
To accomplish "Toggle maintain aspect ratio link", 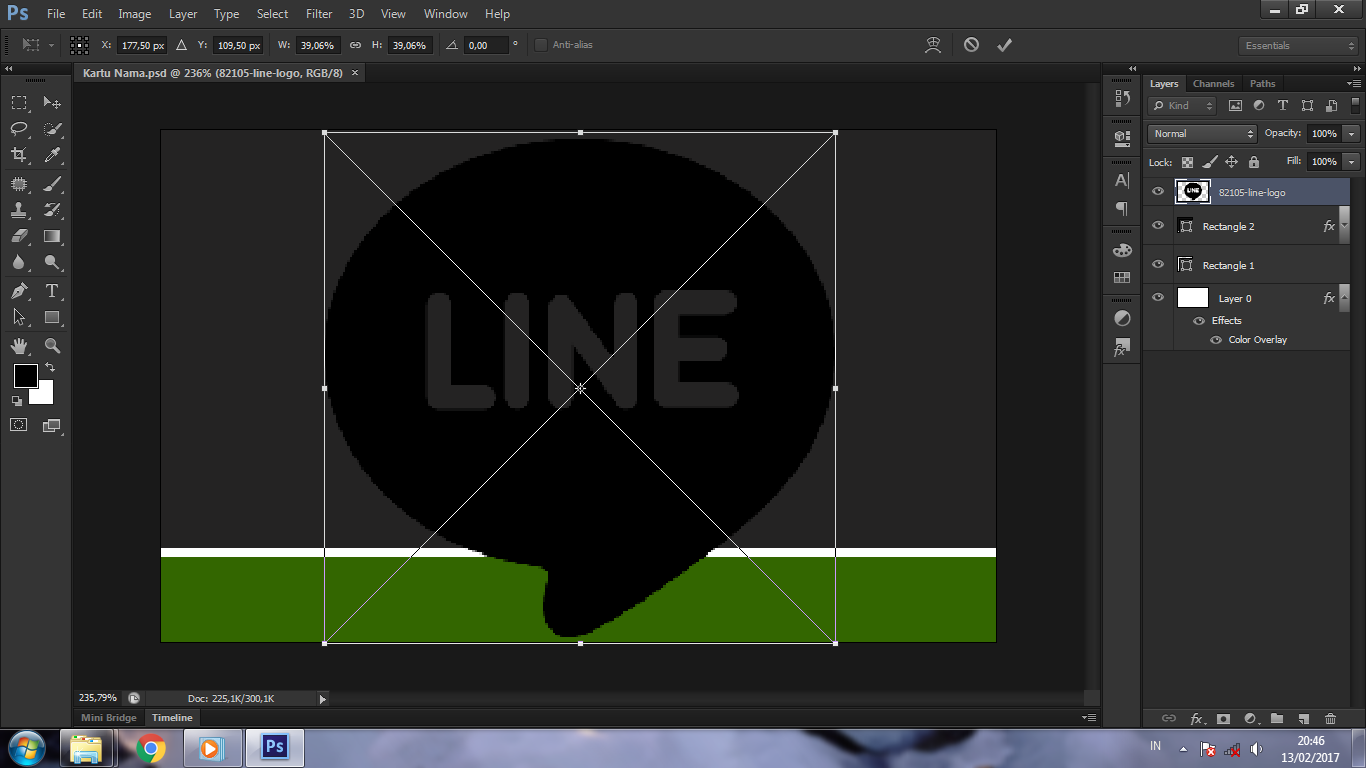I will click(x=355, y=45).
